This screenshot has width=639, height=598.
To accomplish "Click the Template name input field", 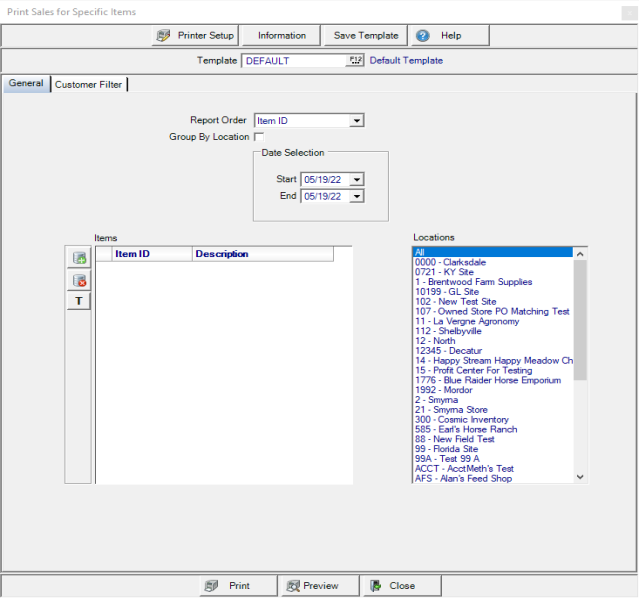I will point(294,61).
